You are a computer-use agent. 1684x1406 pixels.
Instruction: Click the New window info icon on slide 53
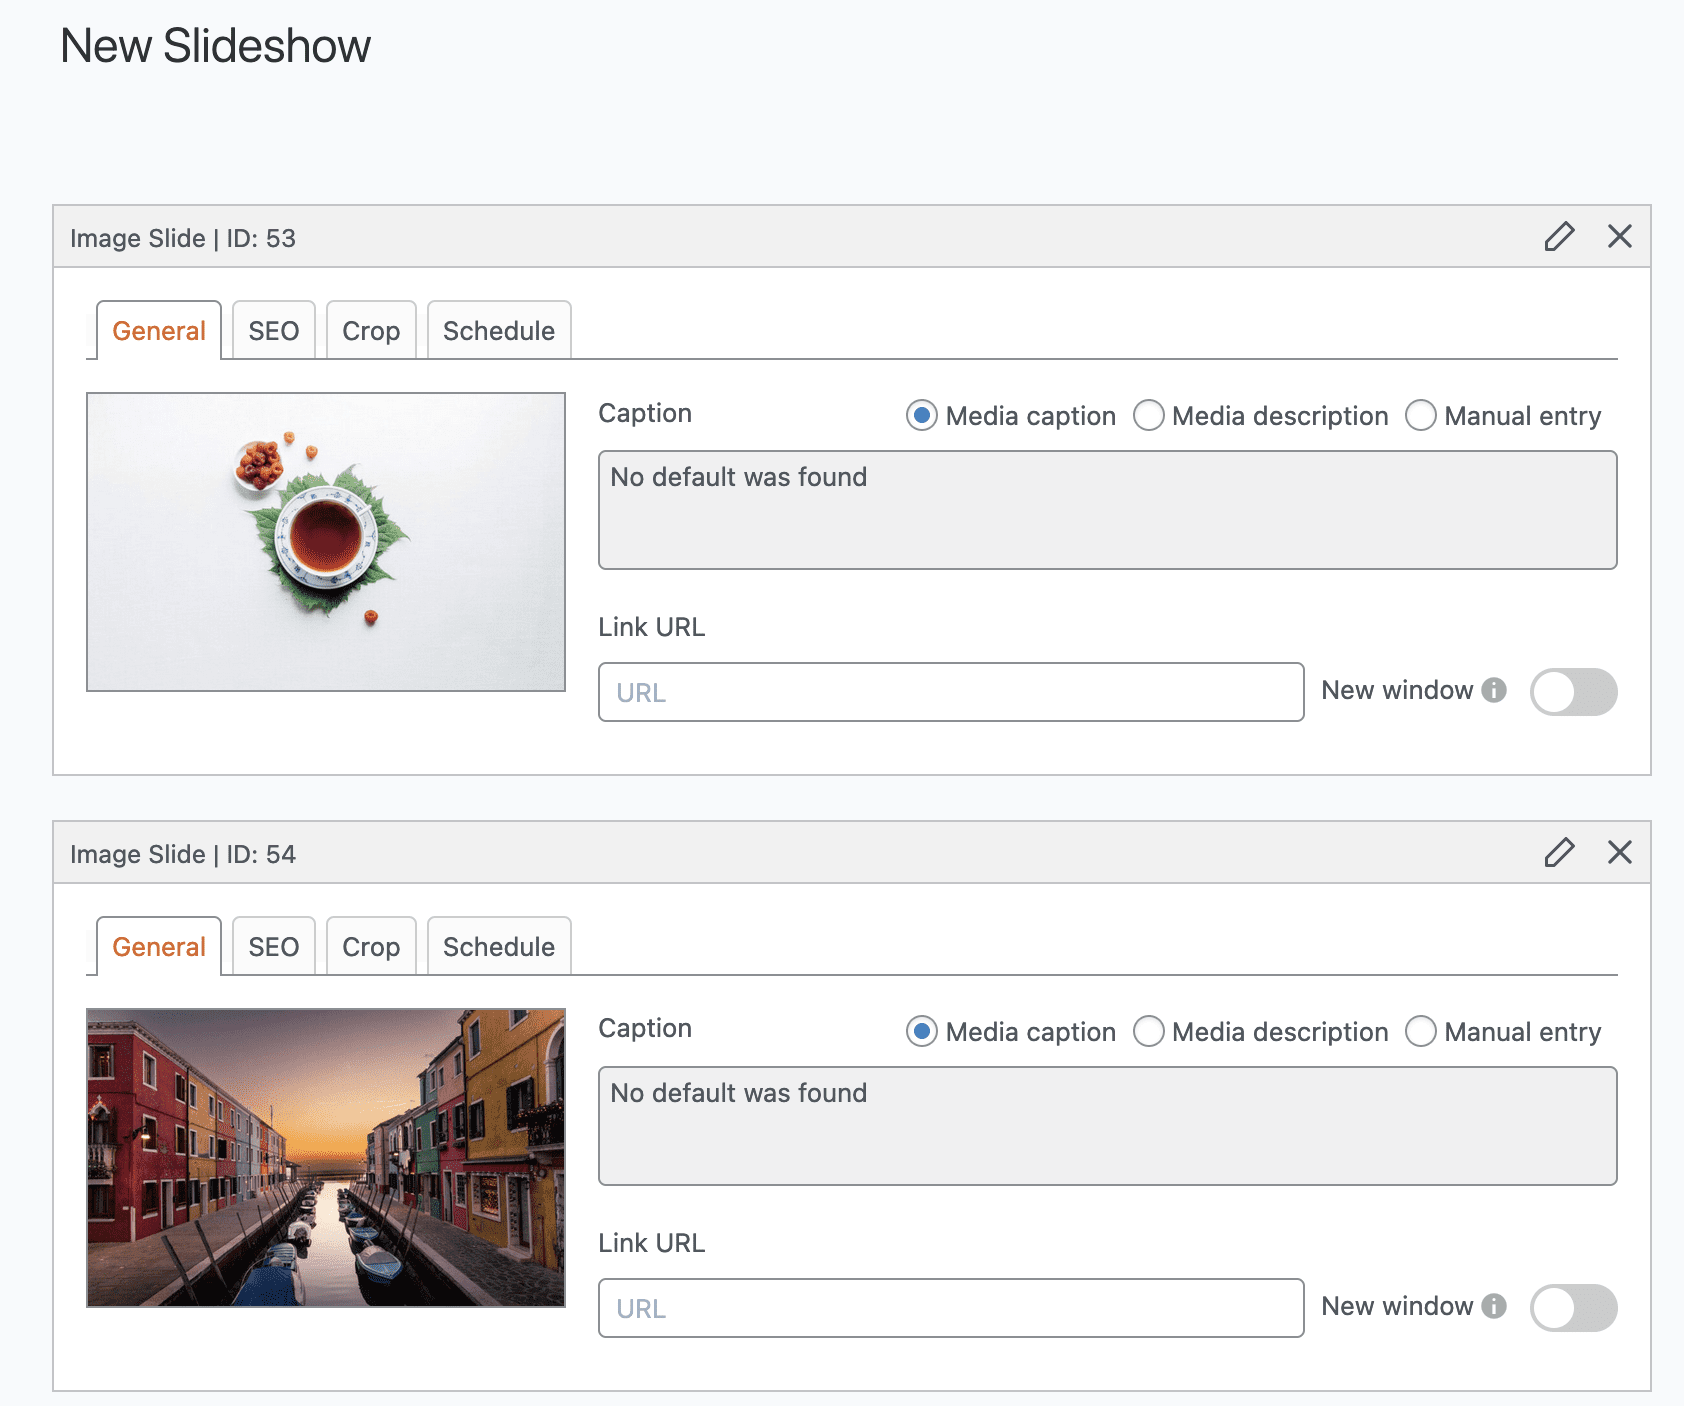(x=1494, y=691)
